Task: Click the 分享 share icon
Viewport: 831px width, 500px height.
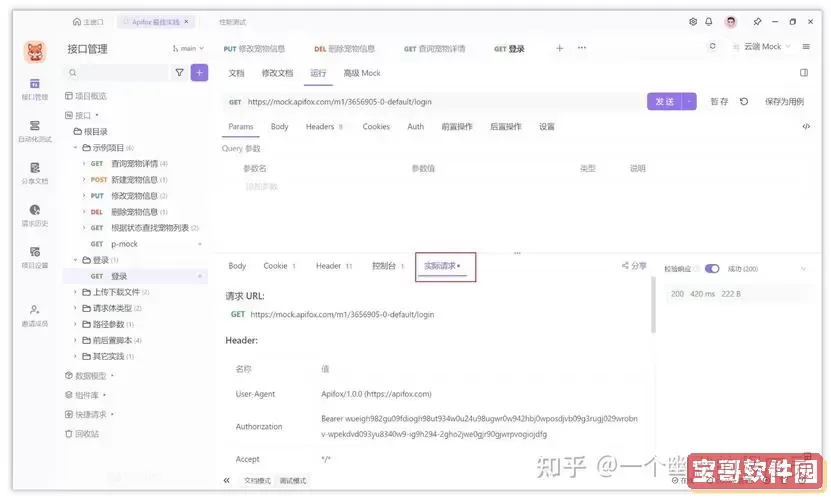Action: (x=634, y=266)
